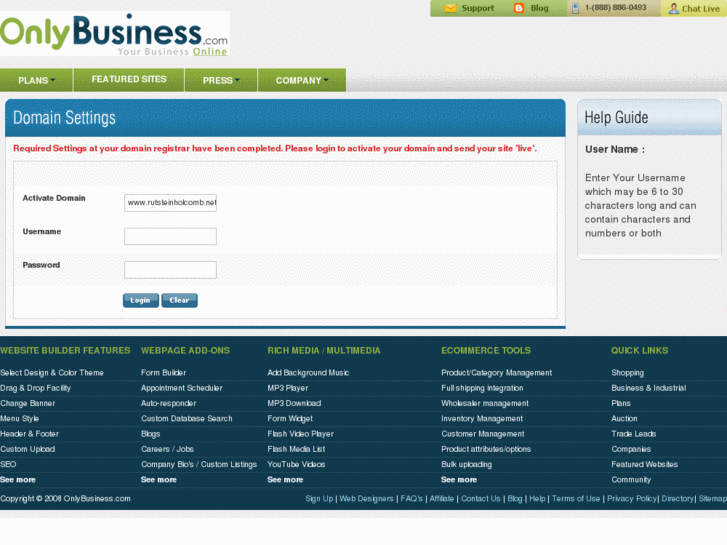Open Change Banner link

click(28, 404)
